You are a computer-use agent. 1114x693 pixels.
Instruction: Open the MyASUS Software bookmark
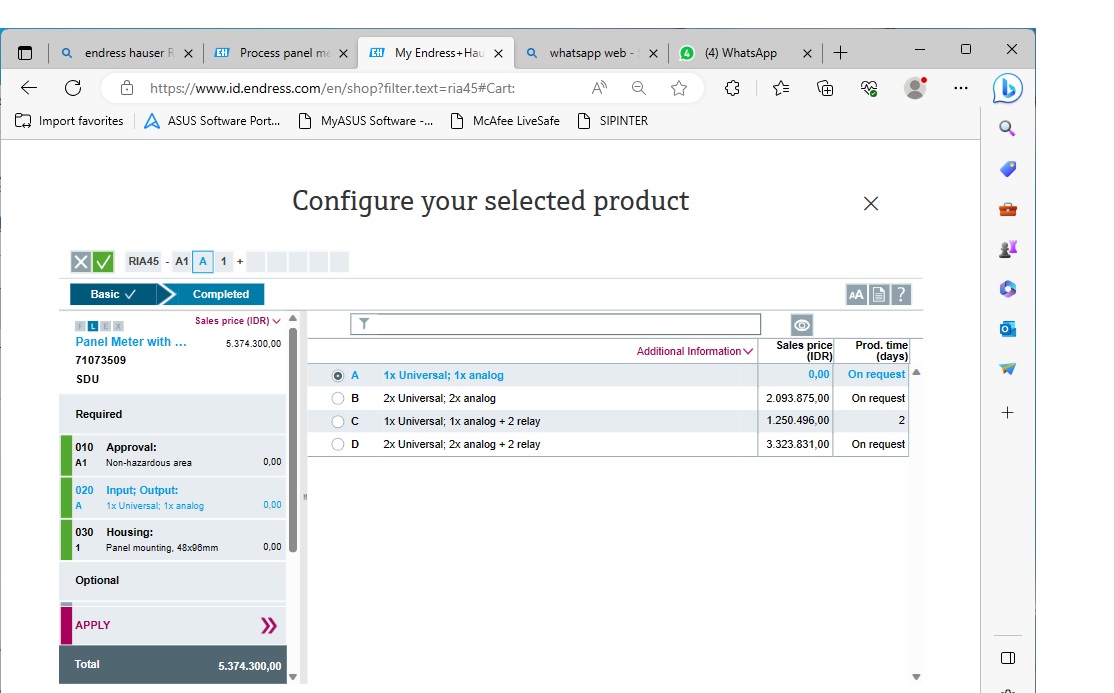click(365, 121)
